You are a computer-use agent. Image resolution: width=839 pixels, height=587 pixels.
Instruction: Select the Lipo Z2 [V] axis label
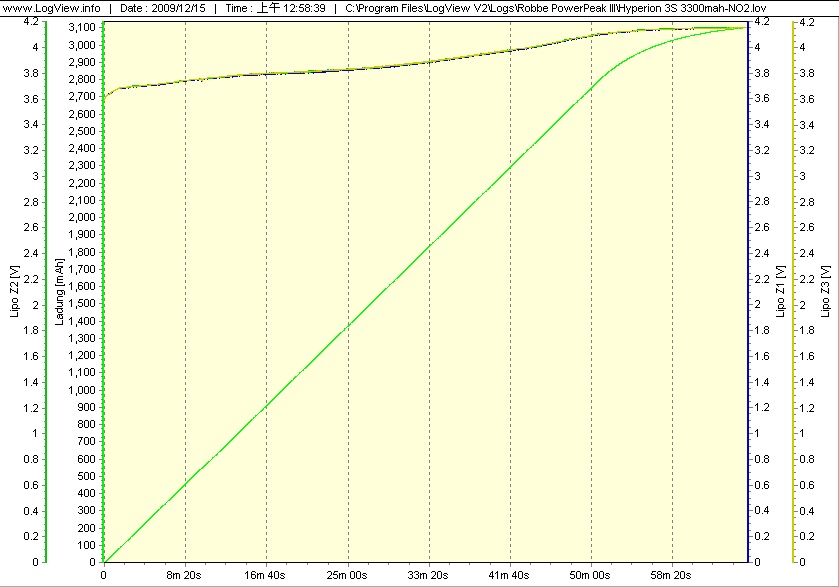click(11, 292)
